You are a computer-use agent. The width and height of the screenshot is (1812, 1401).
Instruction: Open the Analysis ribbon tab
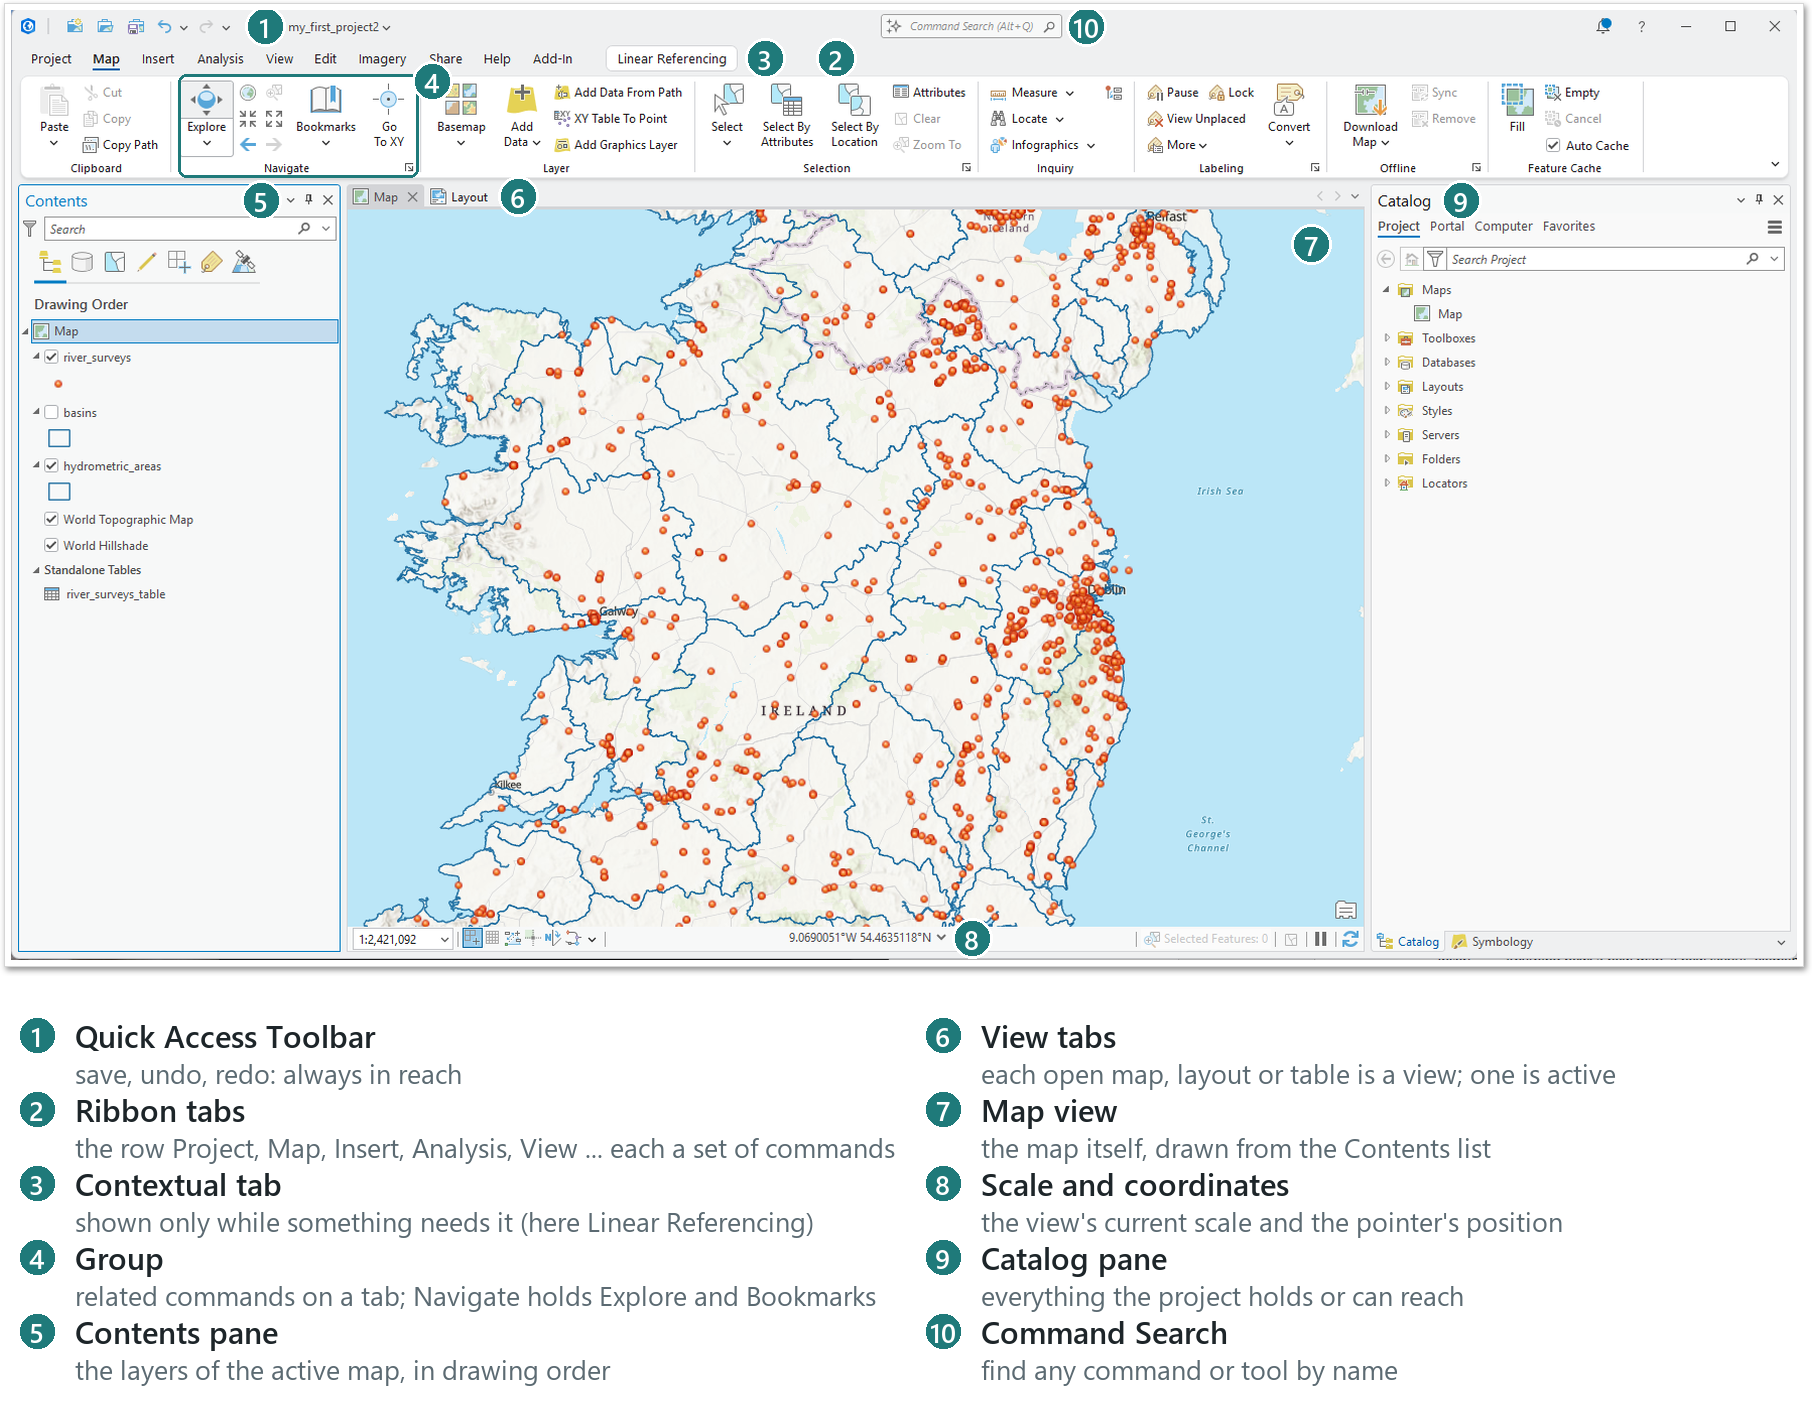click(x=220, y=59)
